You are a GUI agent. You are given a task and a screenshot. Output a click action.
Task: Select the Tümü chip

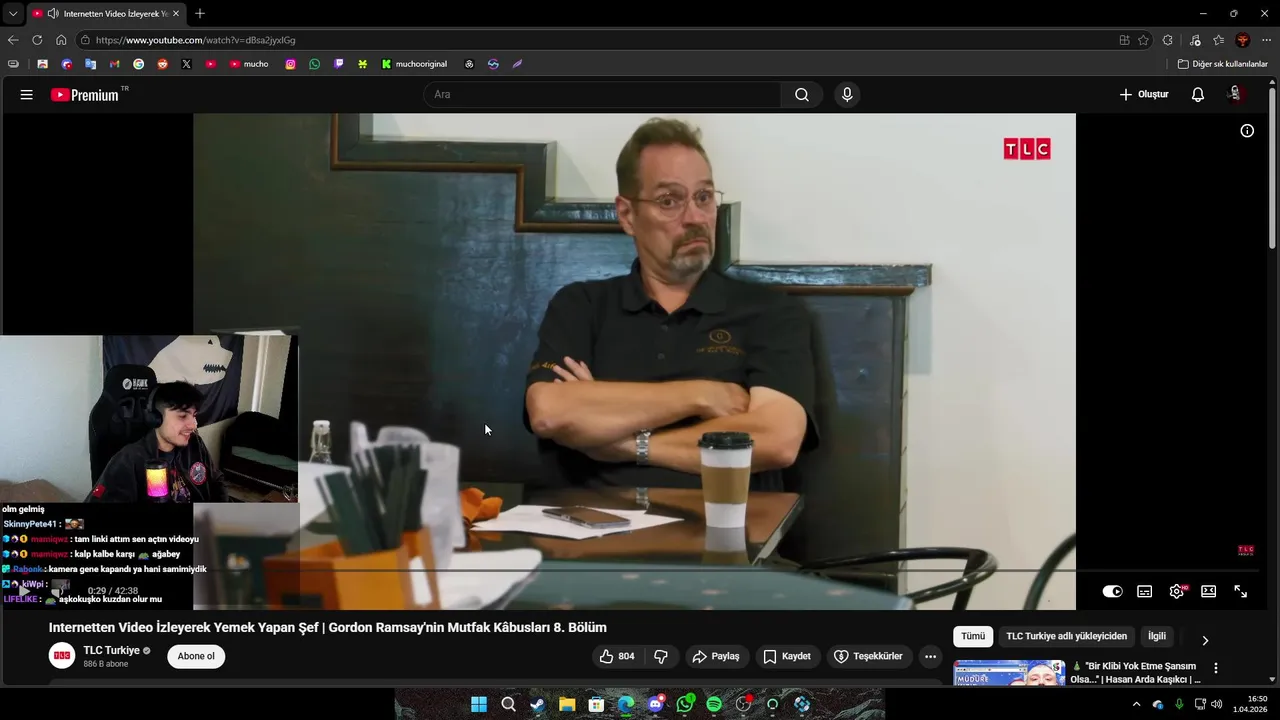point(973,637)
